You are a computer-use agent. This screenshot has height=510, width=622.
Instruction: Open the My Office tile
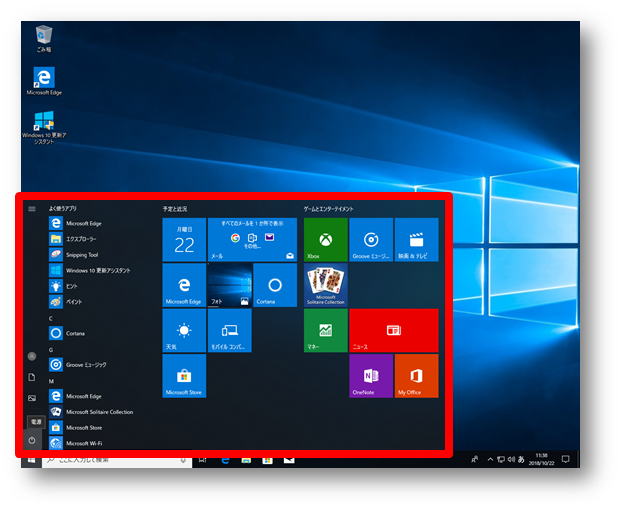(x=417, y=376)
